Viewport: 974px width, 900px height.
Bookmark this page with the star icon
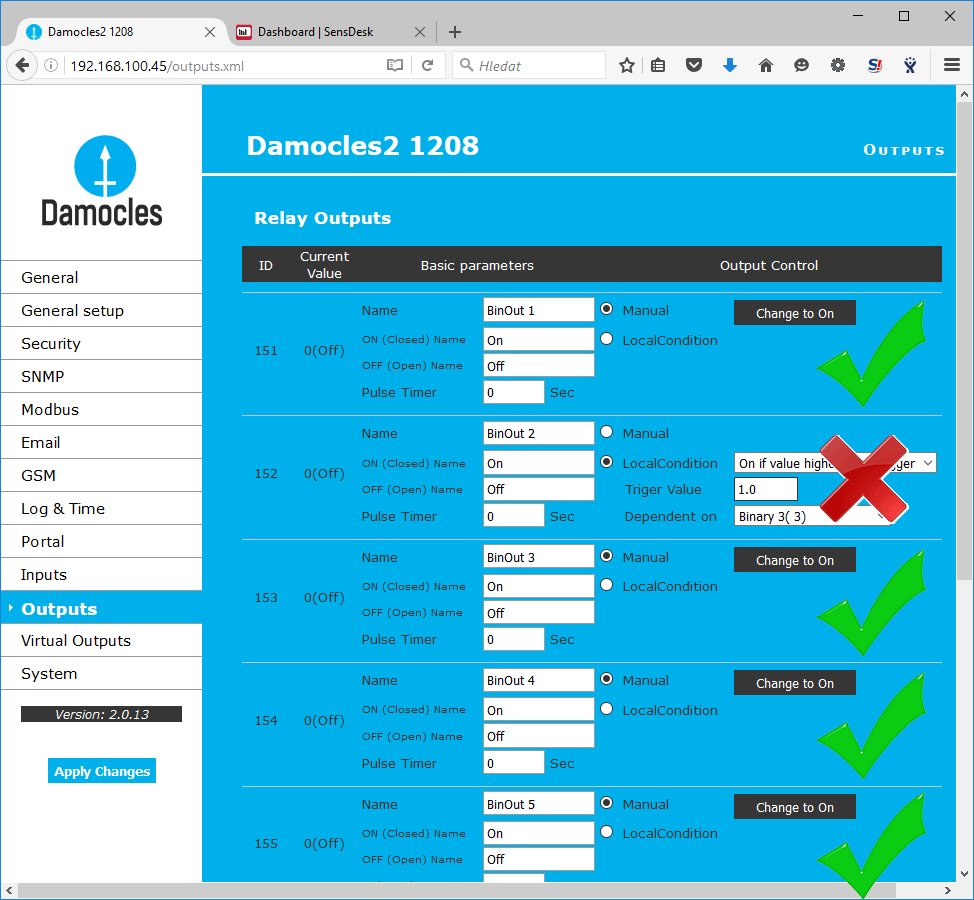[x=627, y=65]
